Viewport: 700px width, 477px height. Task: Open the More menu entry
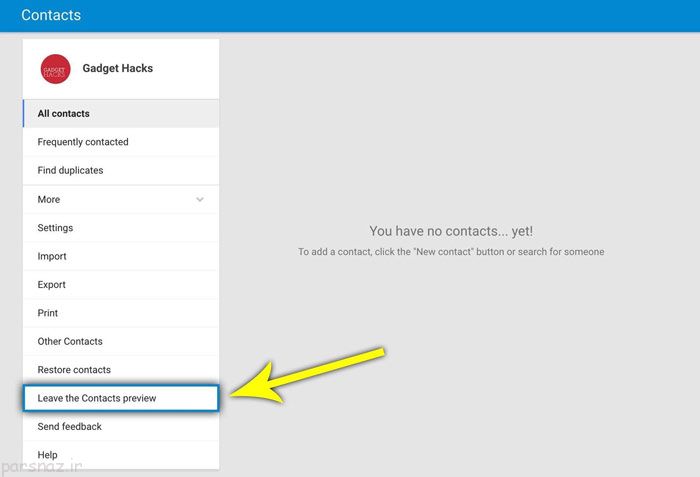[121, 199]
